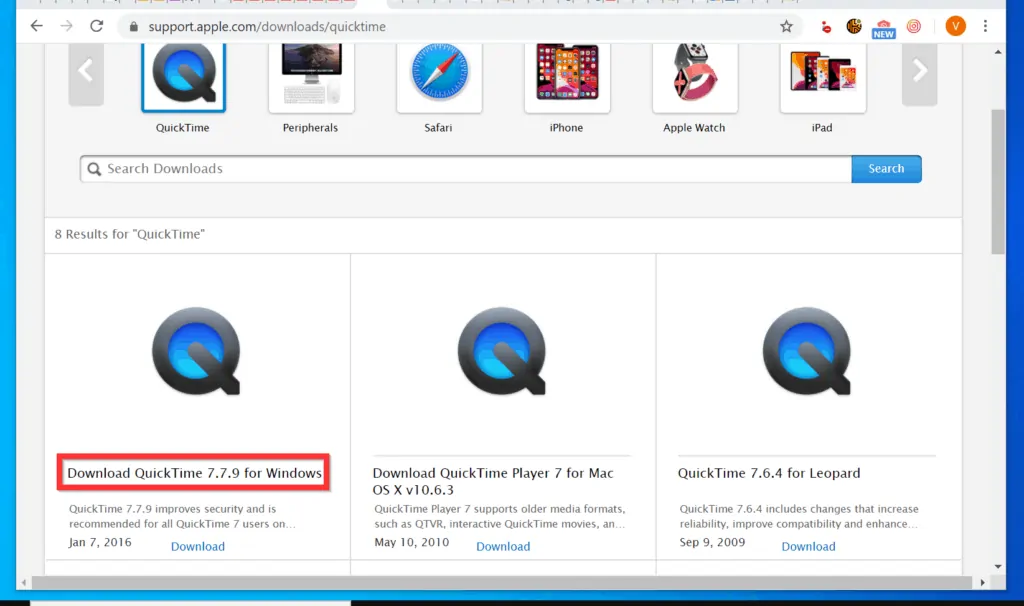Select the Peripherals category thumbnail

(x=312, y=76)
